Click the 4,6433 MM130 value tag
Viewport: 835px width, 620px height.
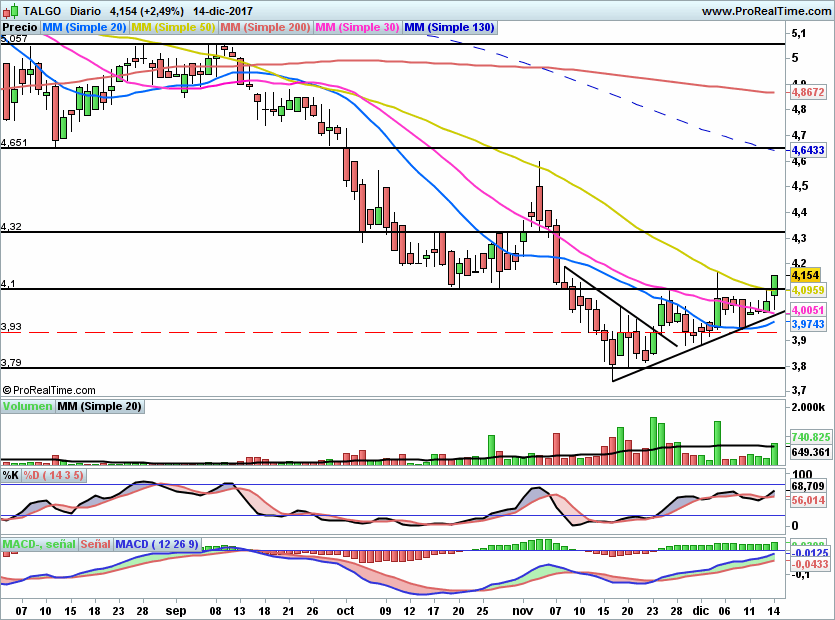coord(808,150)
